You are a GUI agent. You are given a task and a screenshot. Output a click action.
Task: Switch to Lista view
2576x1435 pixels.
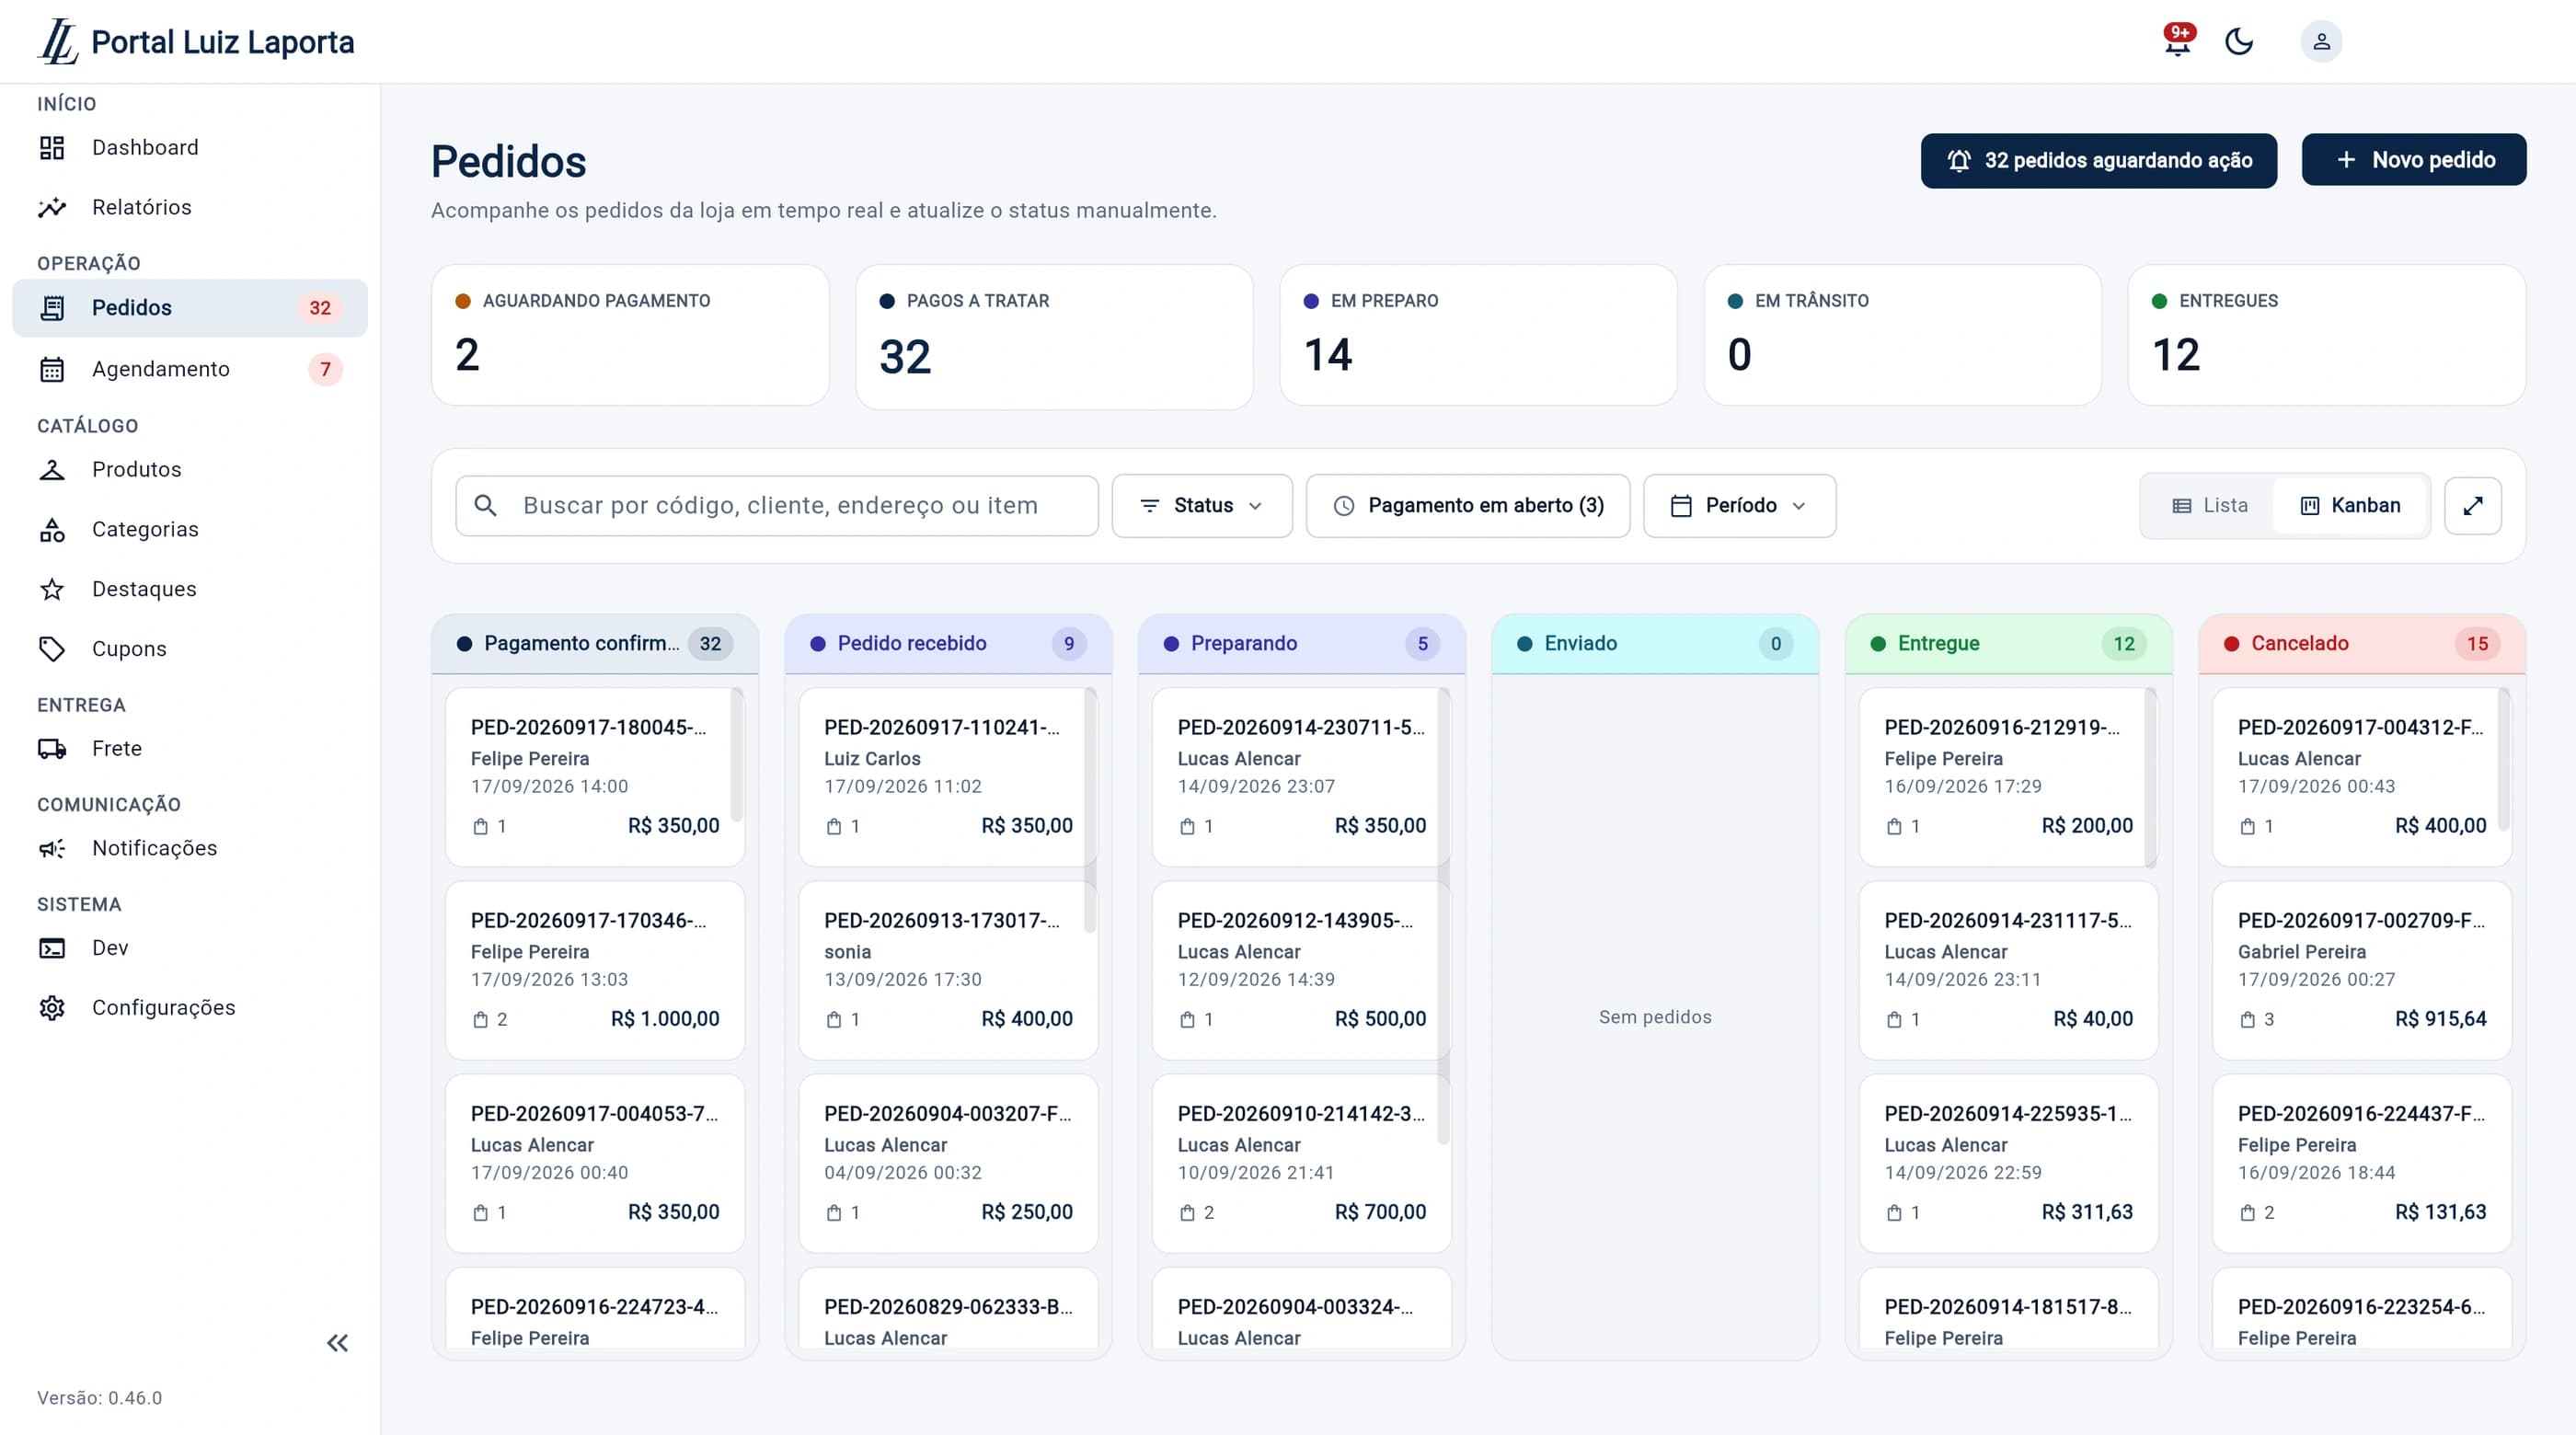[x=2209, y=506]
